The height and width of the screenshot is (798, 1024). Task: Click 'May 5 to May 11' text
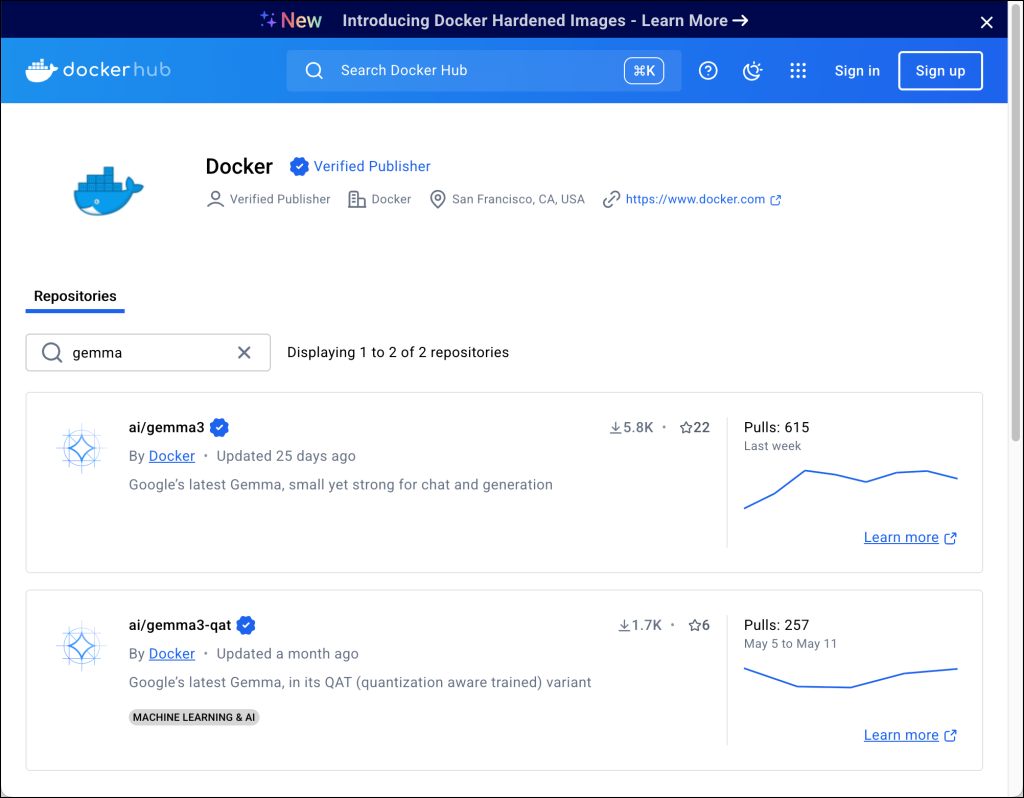790,643
